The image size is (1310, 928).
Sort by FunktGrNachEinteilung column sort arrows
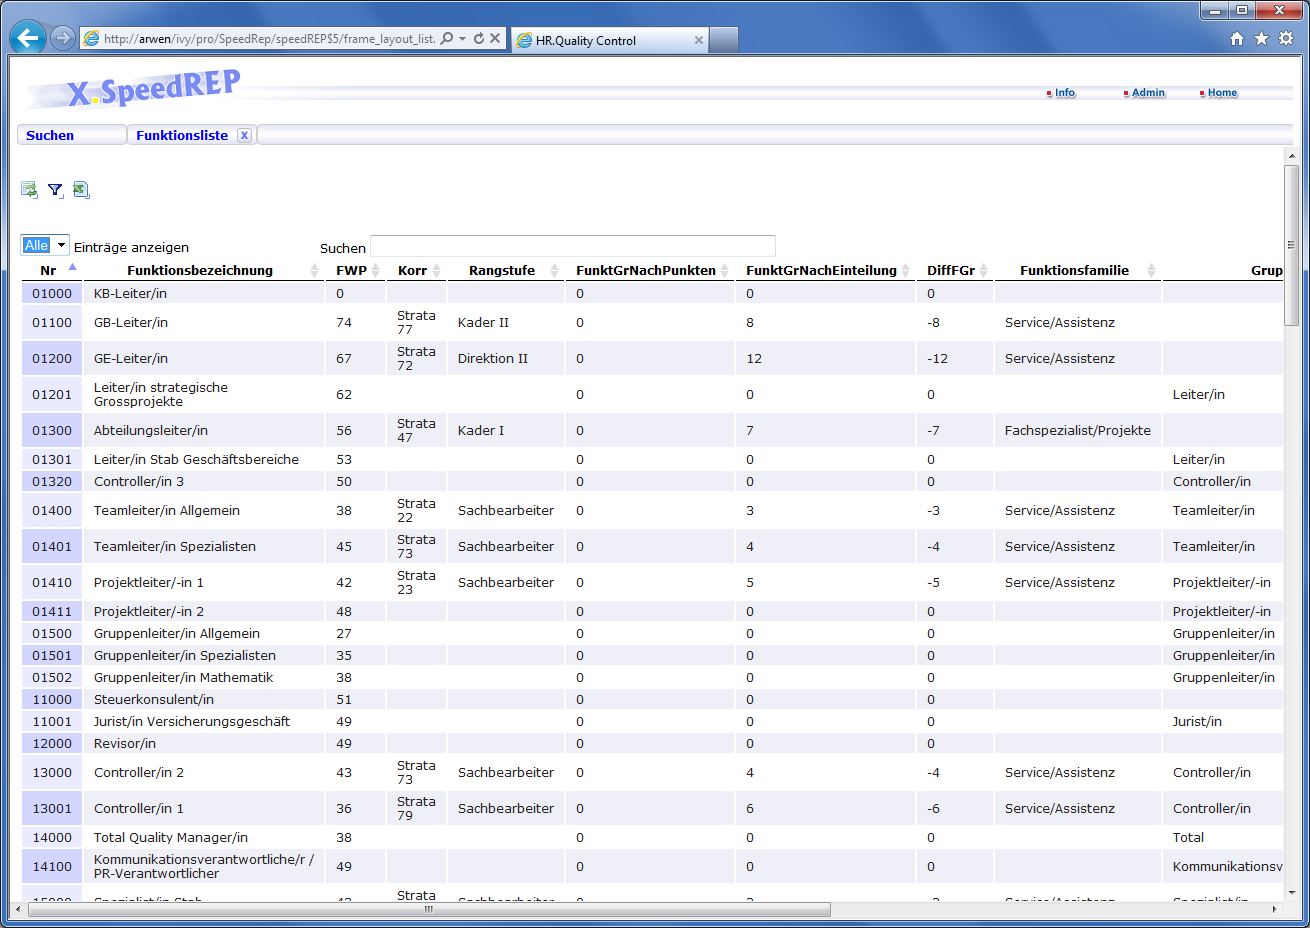(x=906, y=271)
